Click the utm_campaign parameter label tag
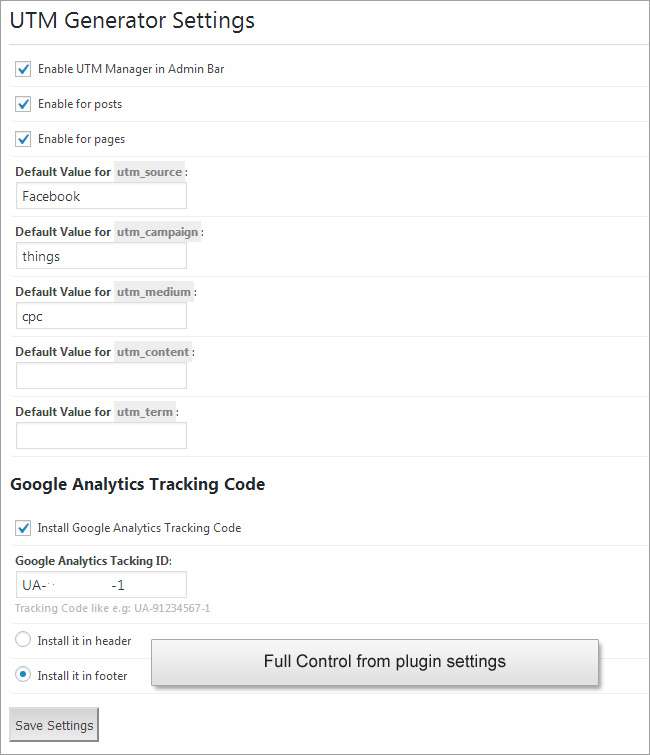 click(157, 232)
